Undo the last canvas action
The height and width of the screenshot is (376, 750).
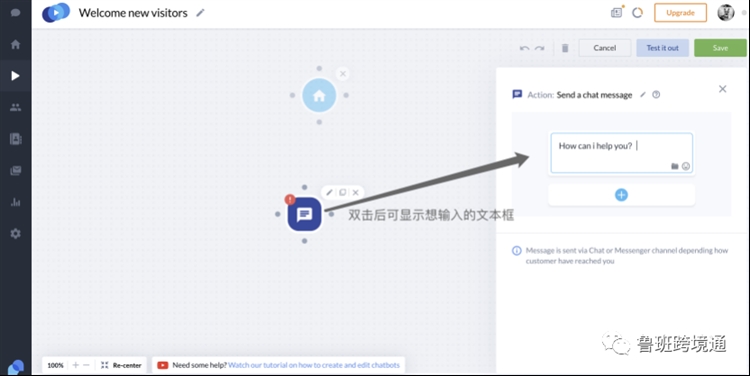point(524,48)
